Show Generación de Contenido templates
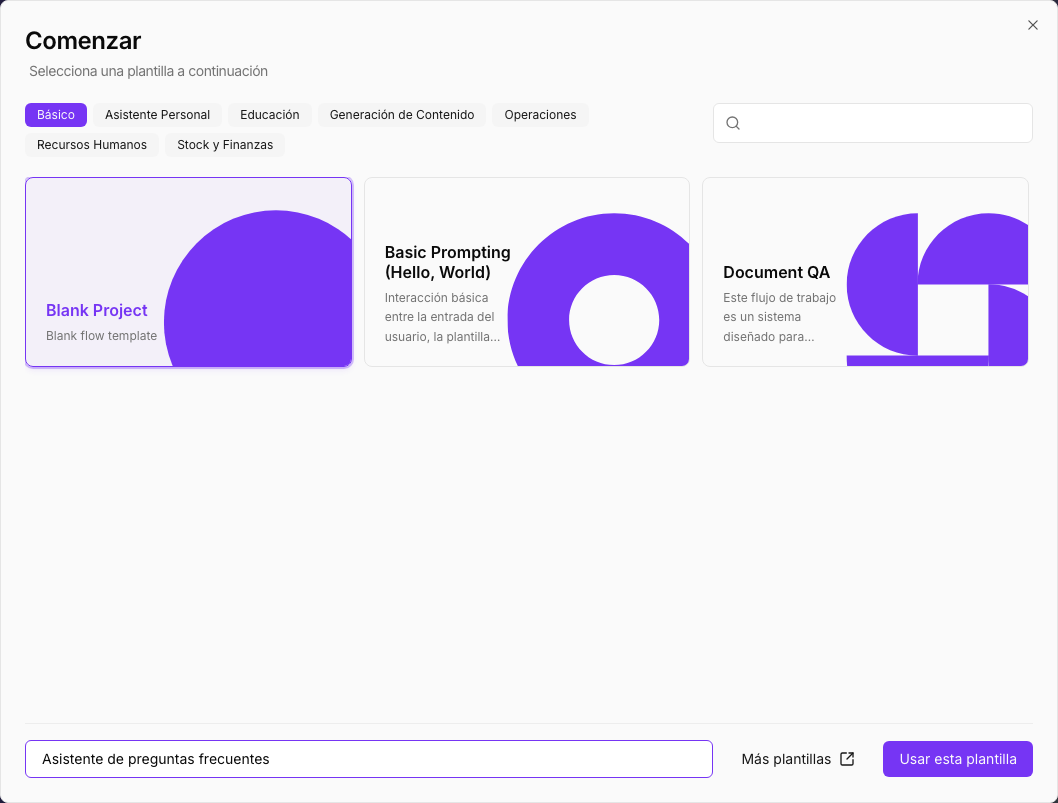The image size is (1058, 803). pyautogui.click(x=402, y=115)
